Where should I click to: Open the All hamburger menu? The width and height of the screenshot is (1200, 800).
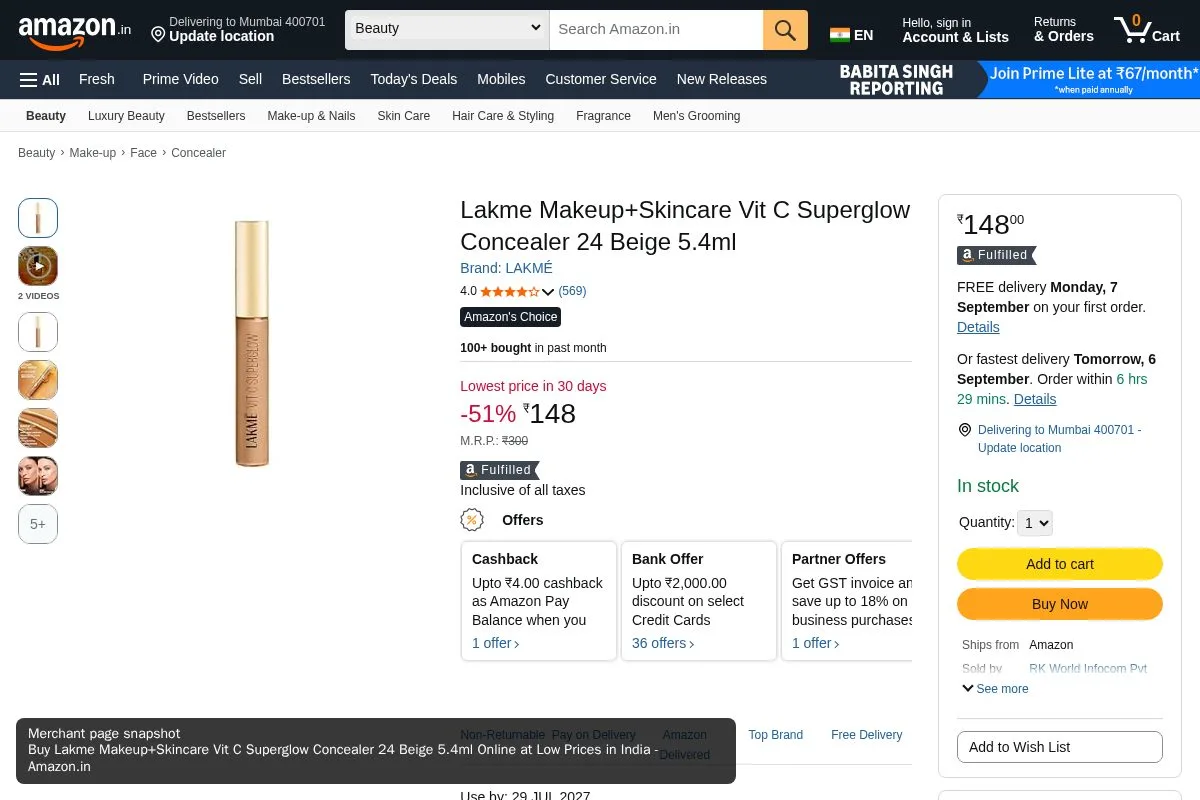tap(40, 79)
